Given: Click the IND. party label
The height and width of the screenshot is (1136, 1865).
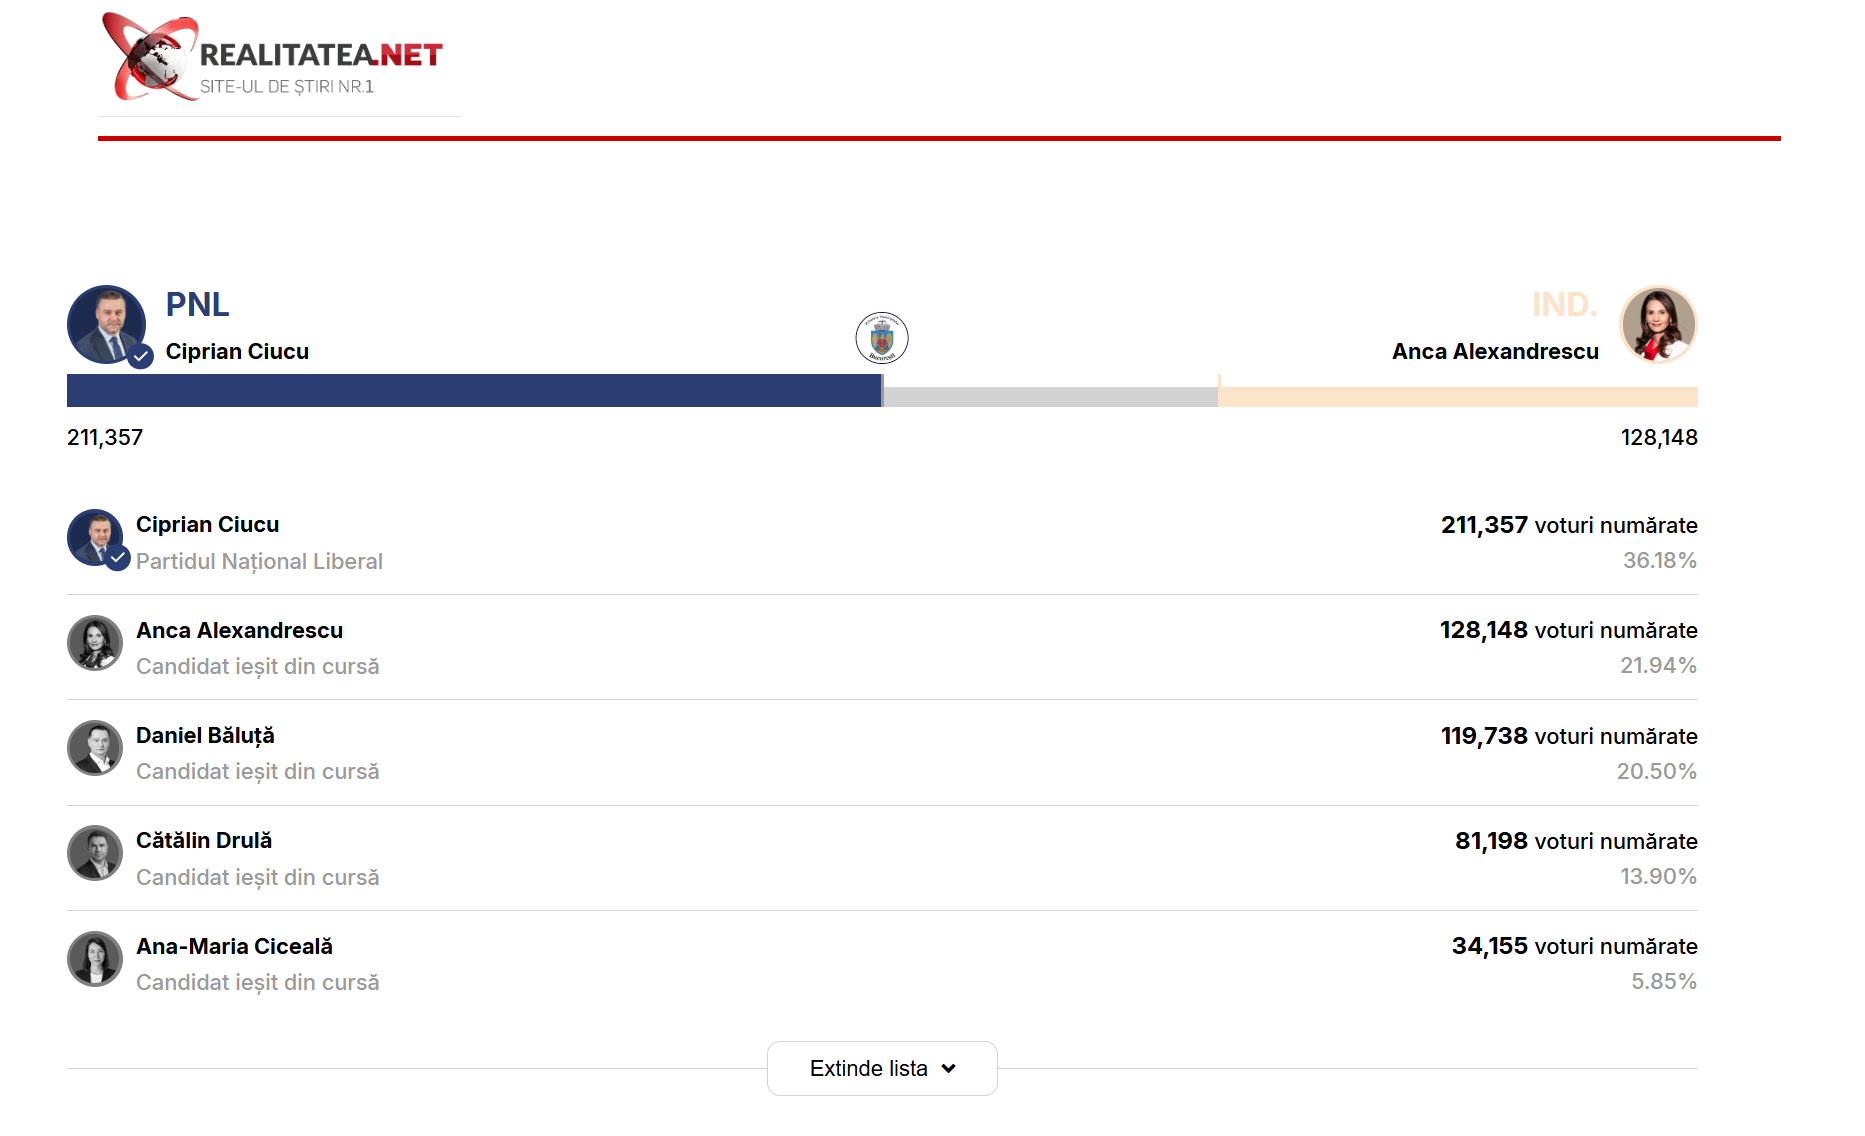Looking at the screenshot, I should pyautogui.click(x=1564, y=304).
